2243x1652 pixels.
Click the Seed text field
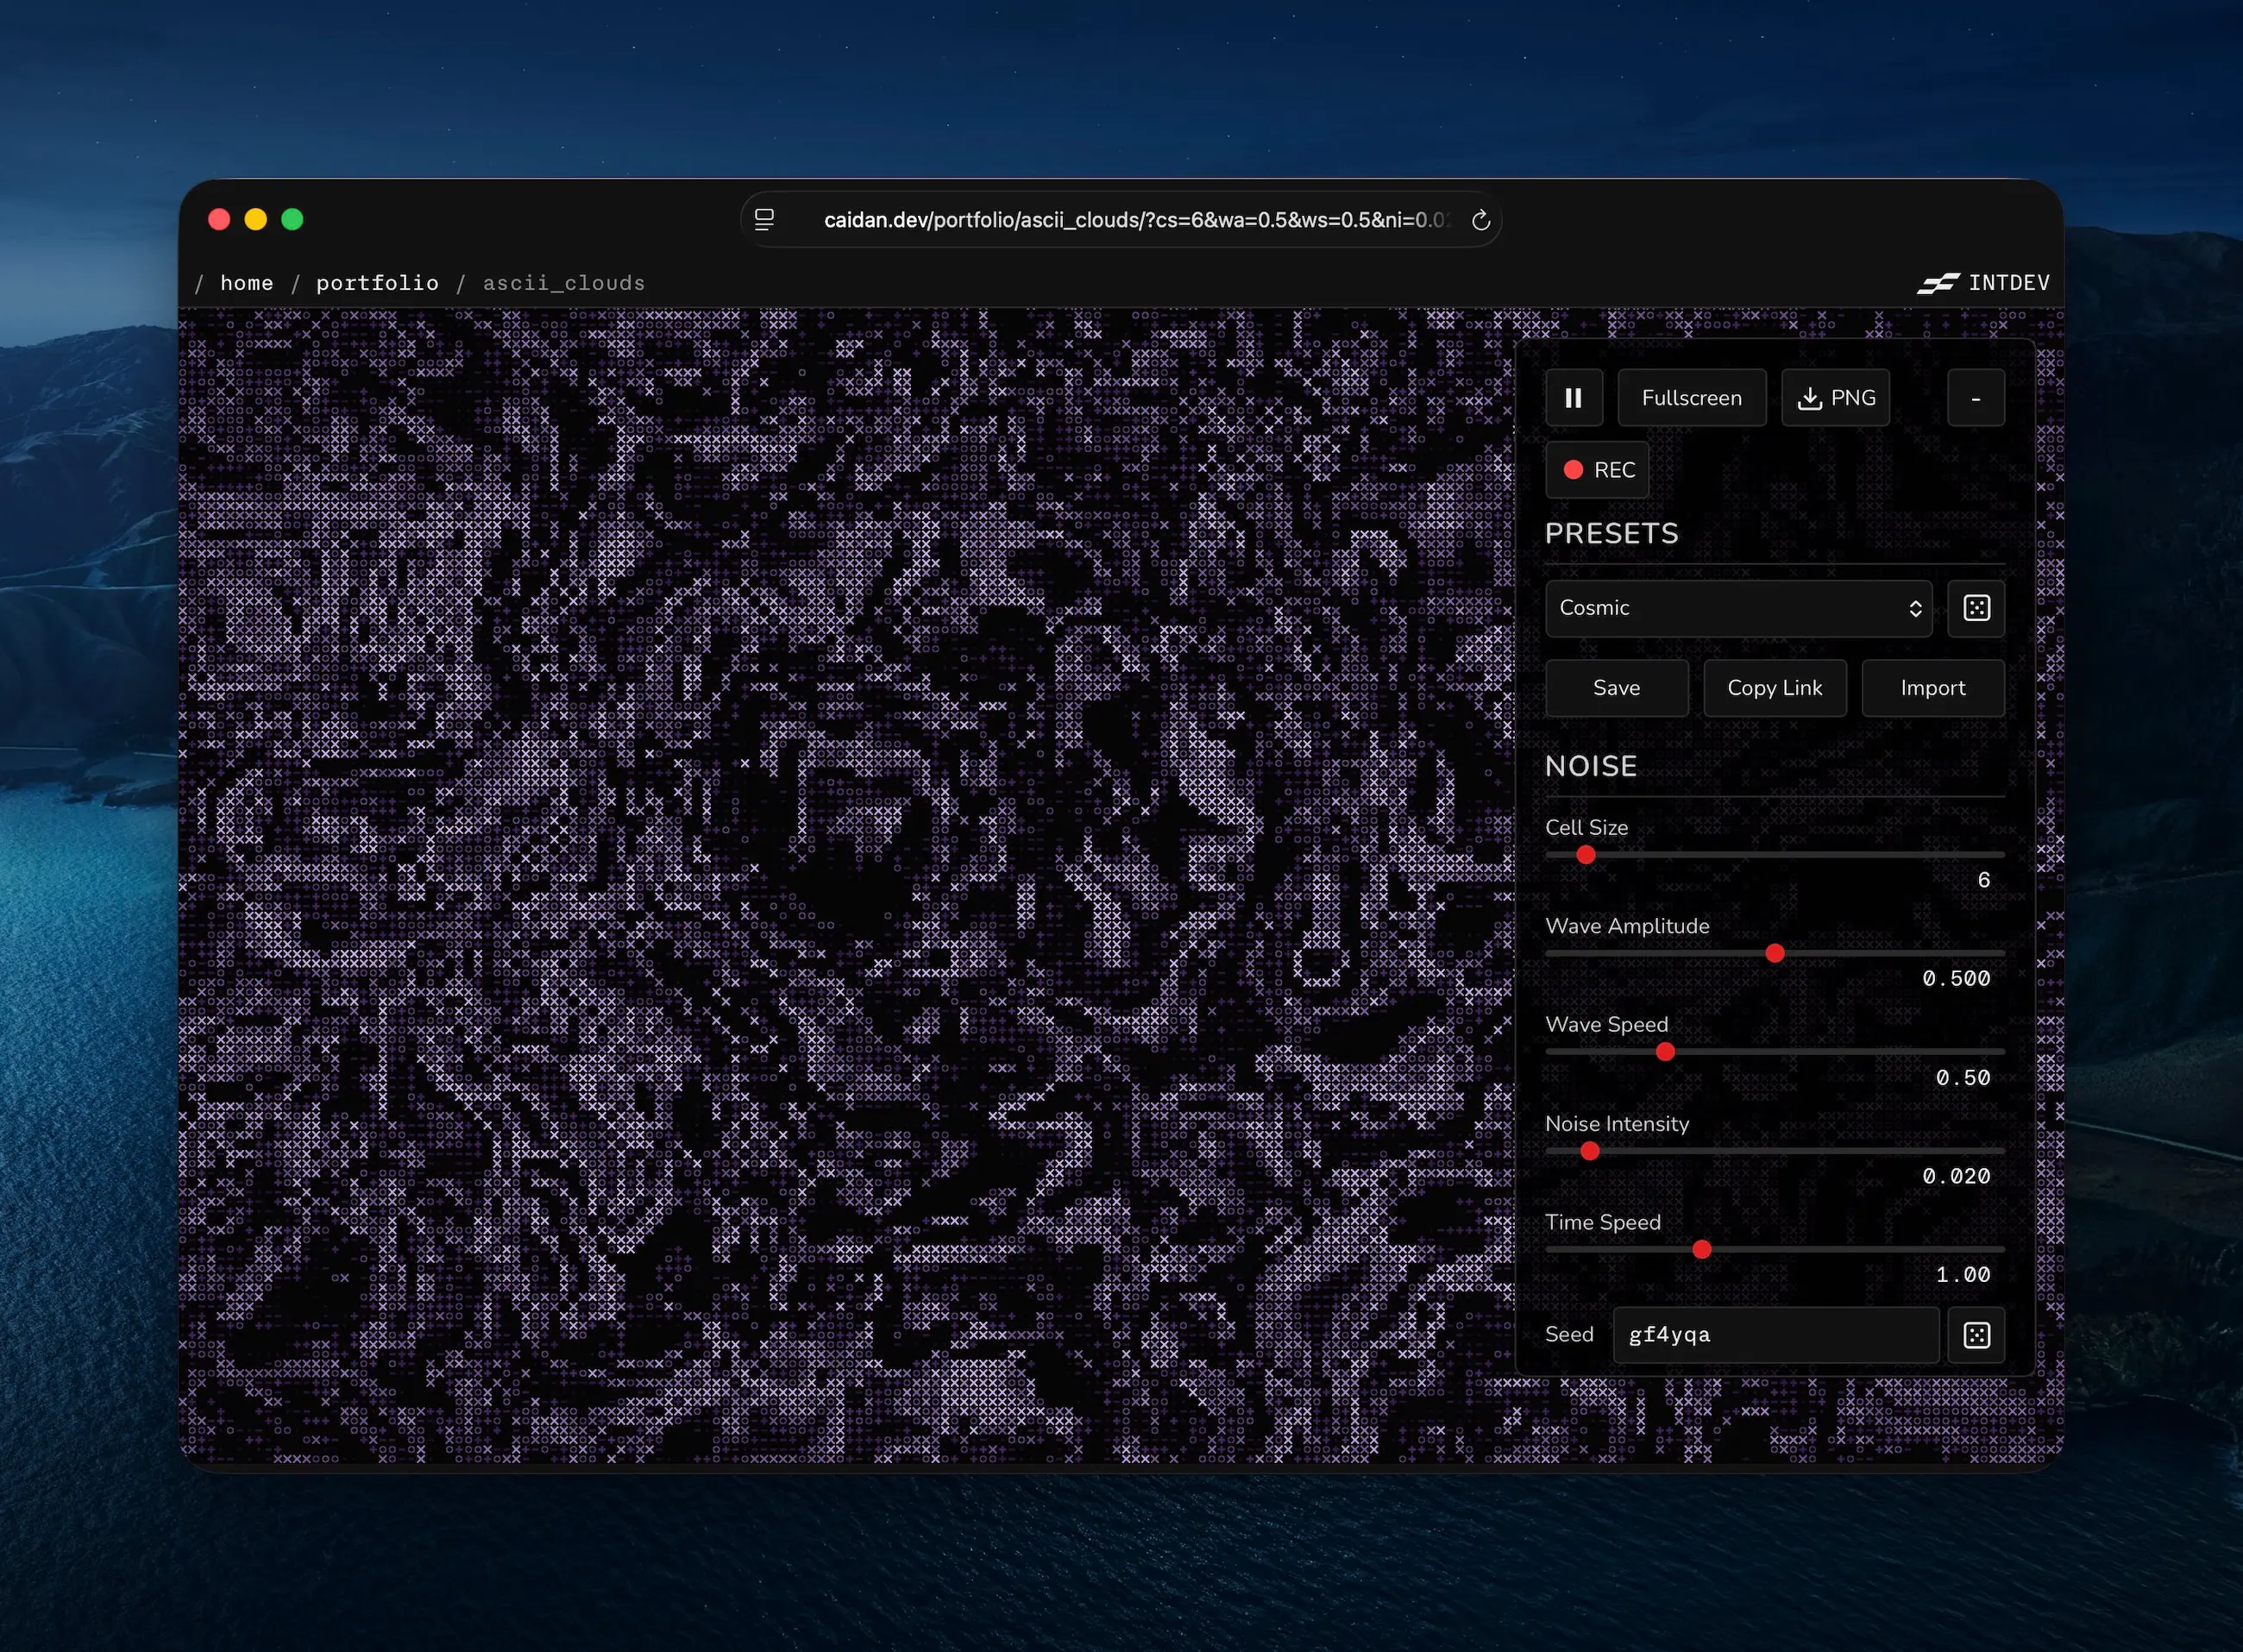(x=1775, y=1335)
